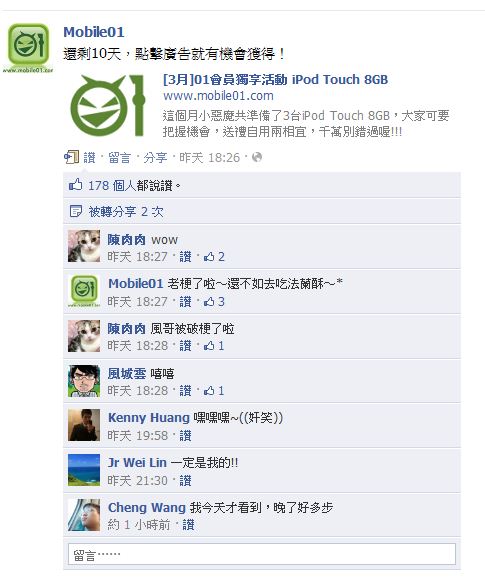Click the Mobile01 green profile avatar at top
485x580 pixels.
pyautogui.click(x=28, y=48)
